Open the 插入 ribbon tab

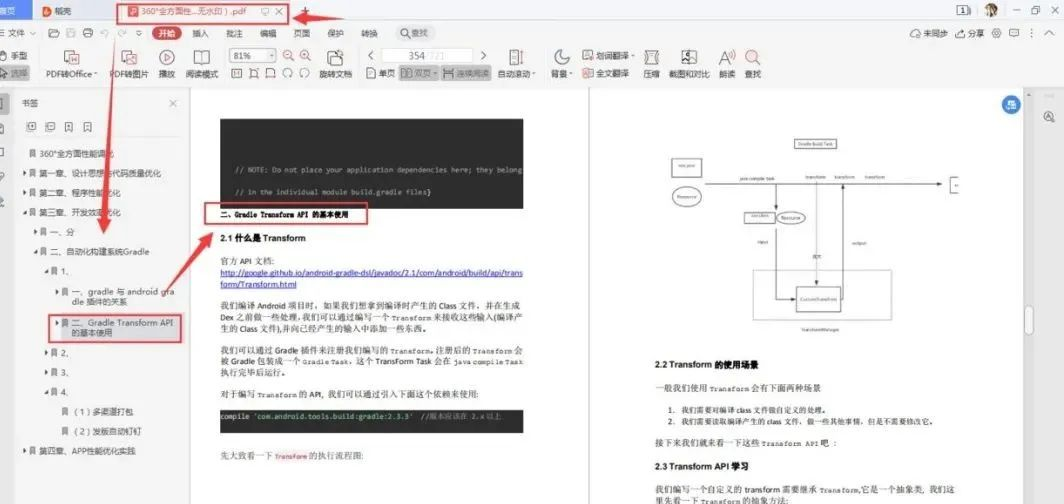(200, 33)
